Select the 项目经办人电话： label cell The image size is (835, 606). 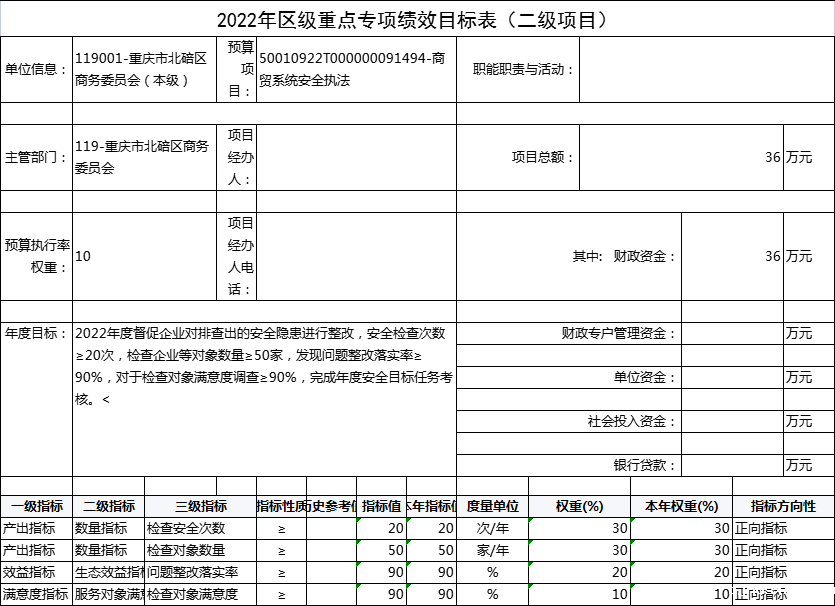click(236, 256)
